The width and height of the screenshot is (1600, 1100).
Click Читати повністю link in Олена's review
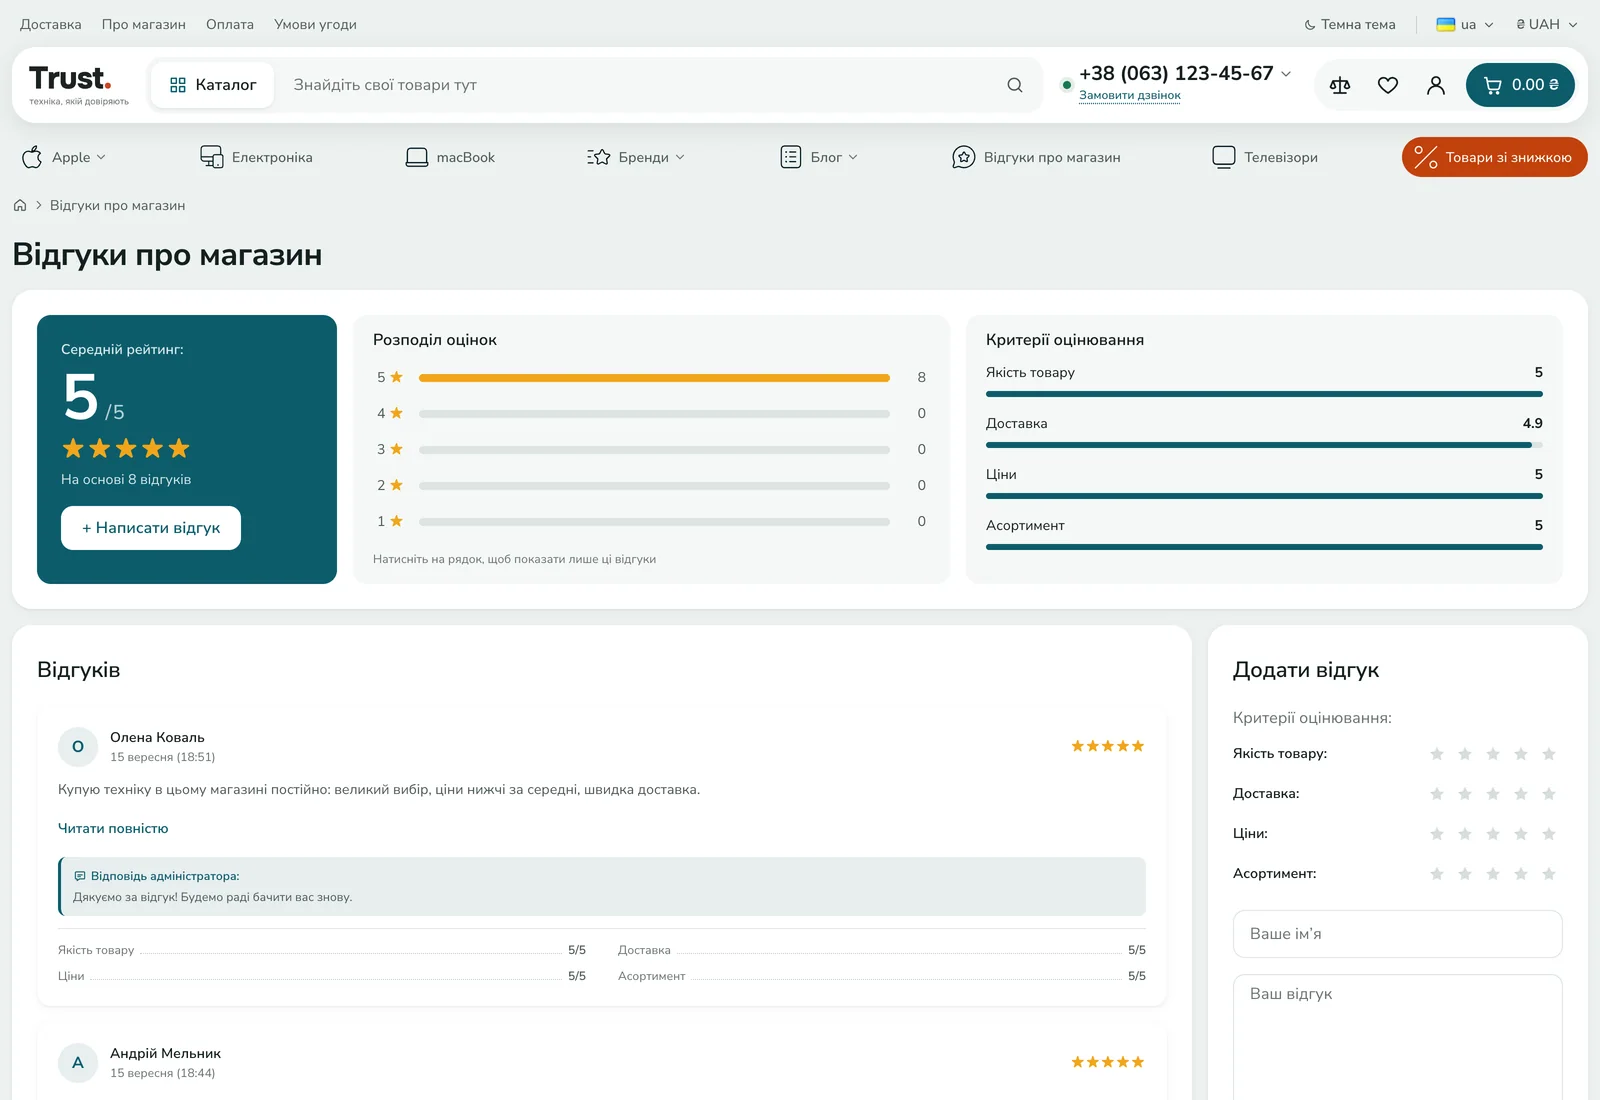(113, 828)
